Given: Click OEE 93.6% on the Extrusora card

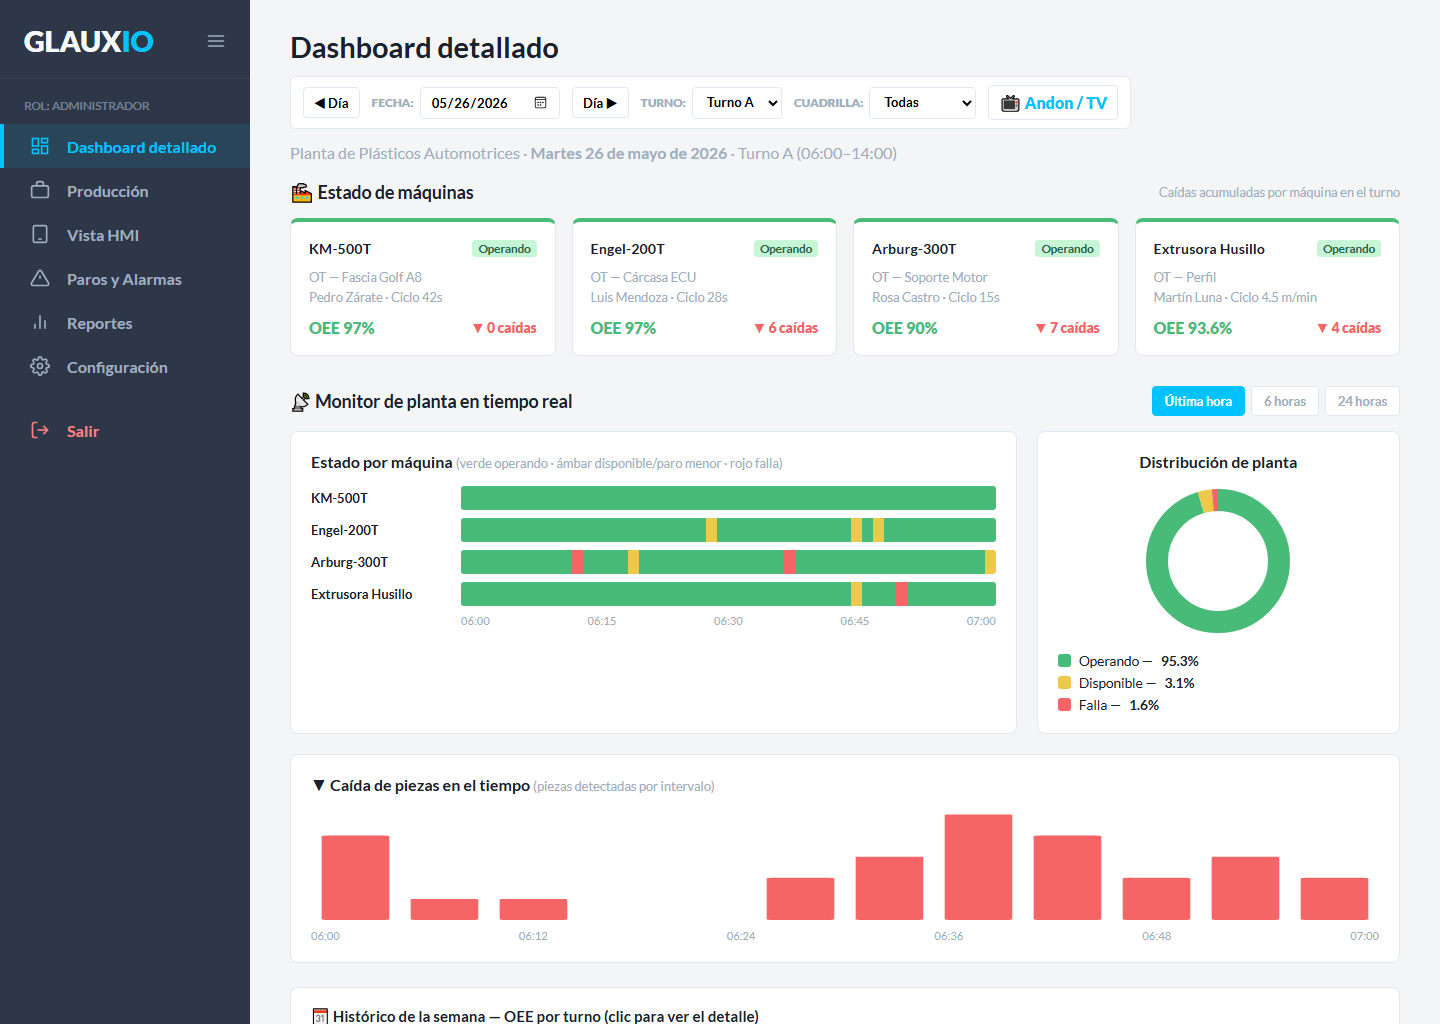Looking at the screenshot, I should click(x=1193, y=328).
